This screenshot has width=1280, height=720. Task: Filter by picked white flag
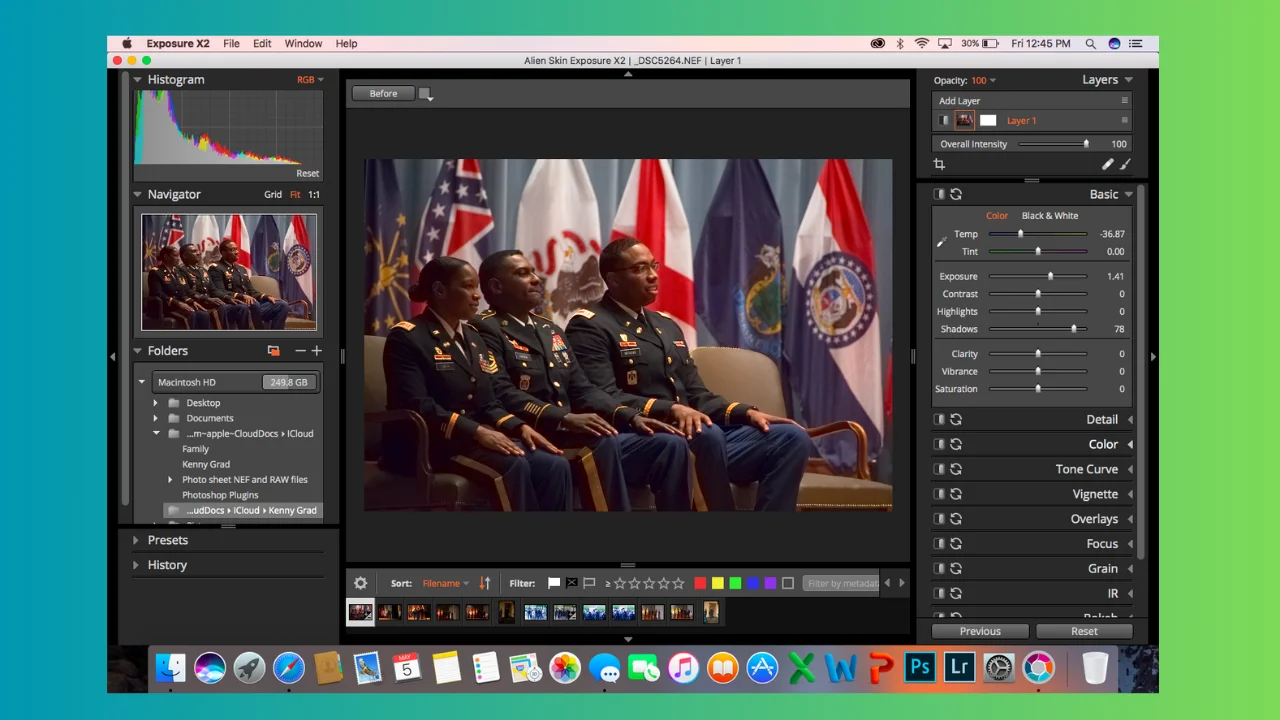coord(554,583)
